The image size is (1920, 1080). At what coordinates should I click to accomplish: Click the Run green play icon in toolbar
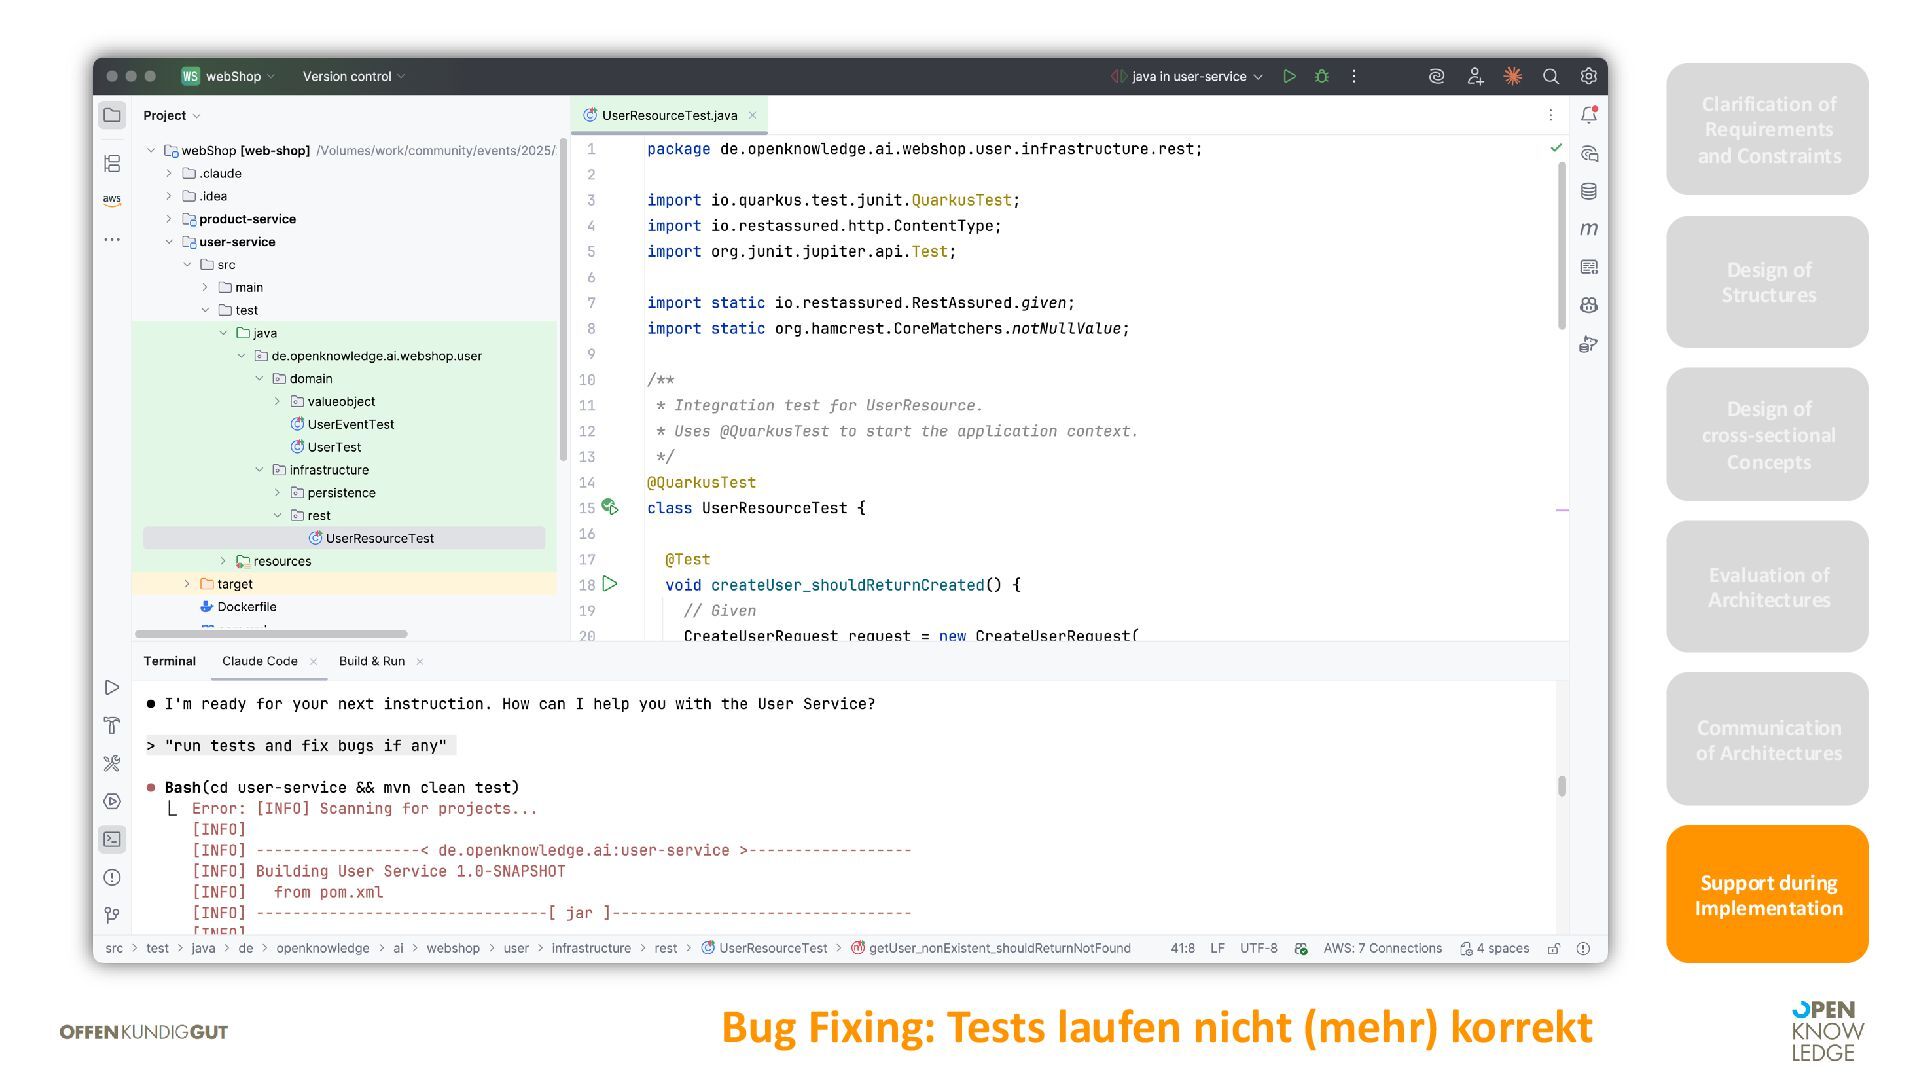pos(1289,76)
